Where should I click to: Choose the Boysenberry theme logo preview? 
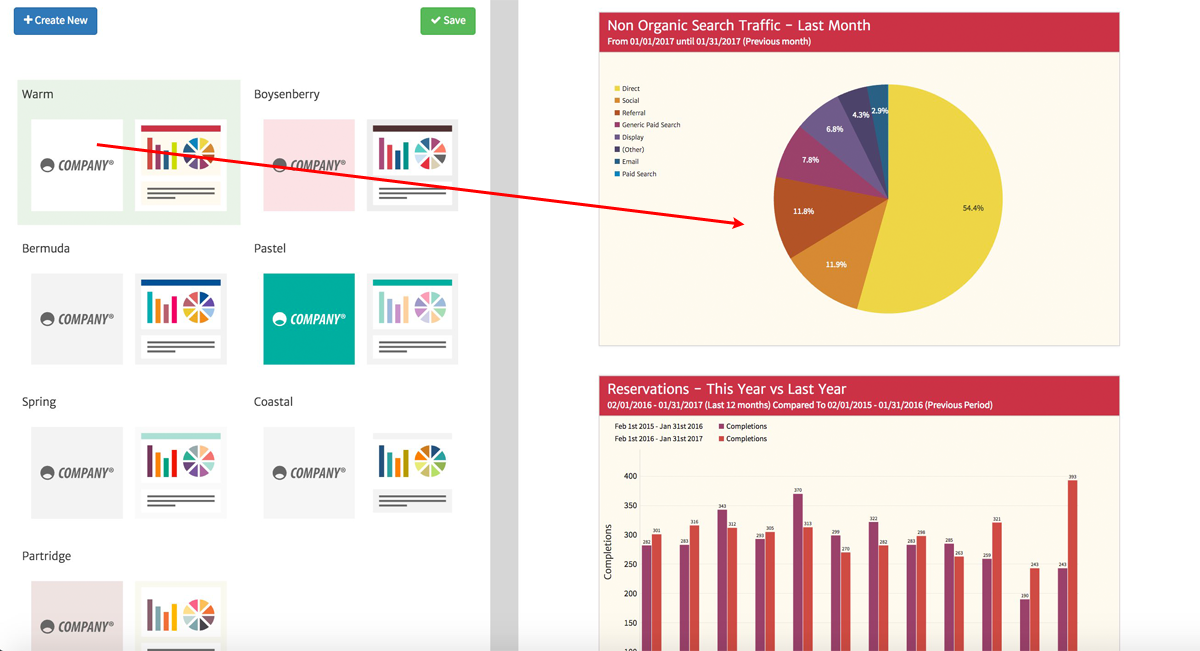[309, 165]
